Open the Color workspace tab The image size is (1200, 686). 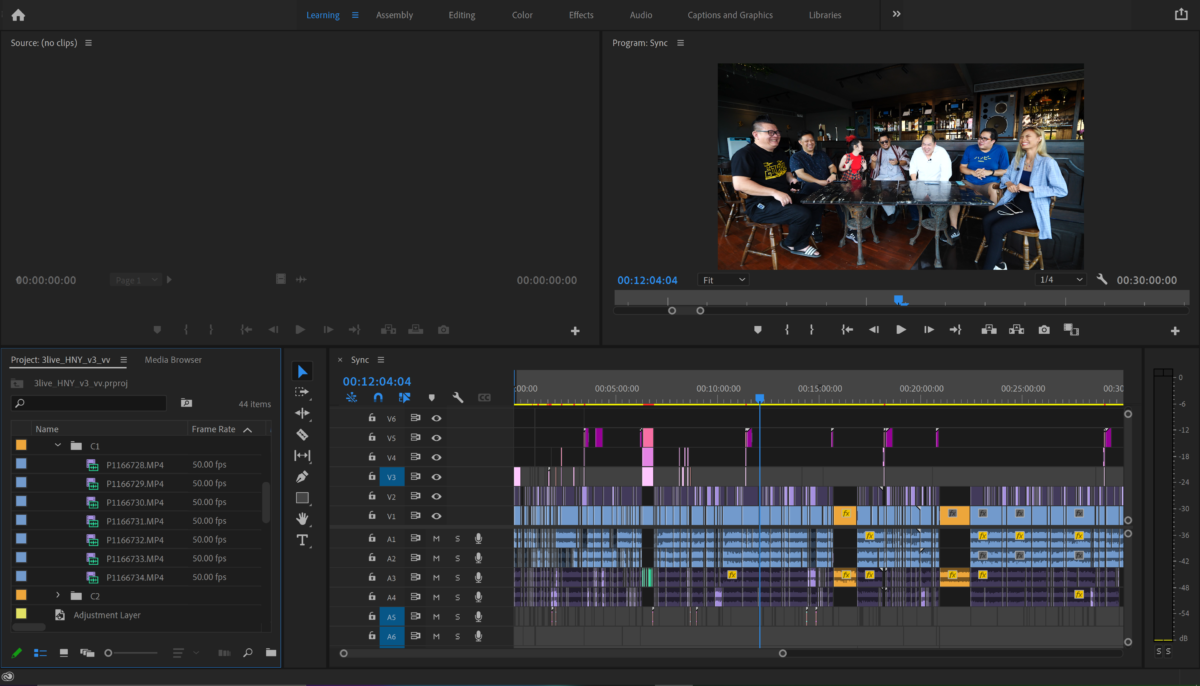[522, 15]
